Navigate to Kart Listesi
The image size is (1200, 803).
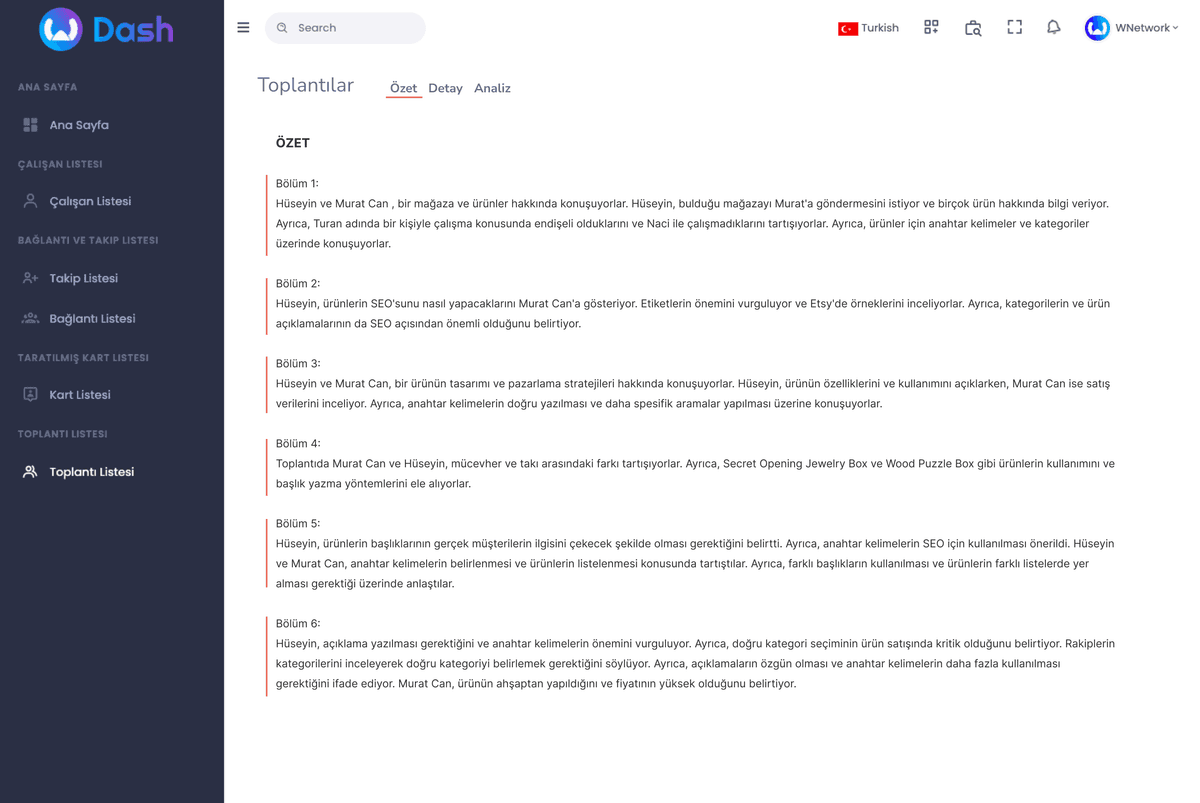pyautogui.click(x=80, y=395)
